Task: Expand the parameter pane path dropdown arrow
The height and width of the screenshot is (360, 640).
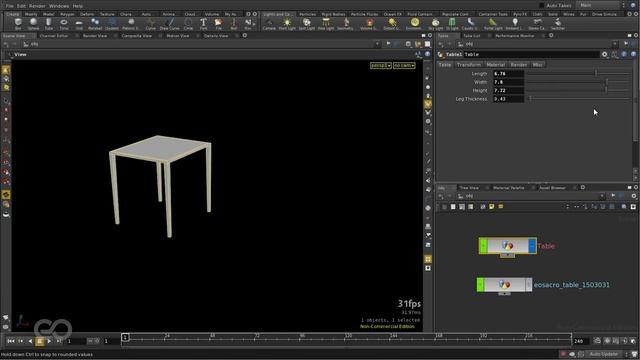Action: point(615,44)
